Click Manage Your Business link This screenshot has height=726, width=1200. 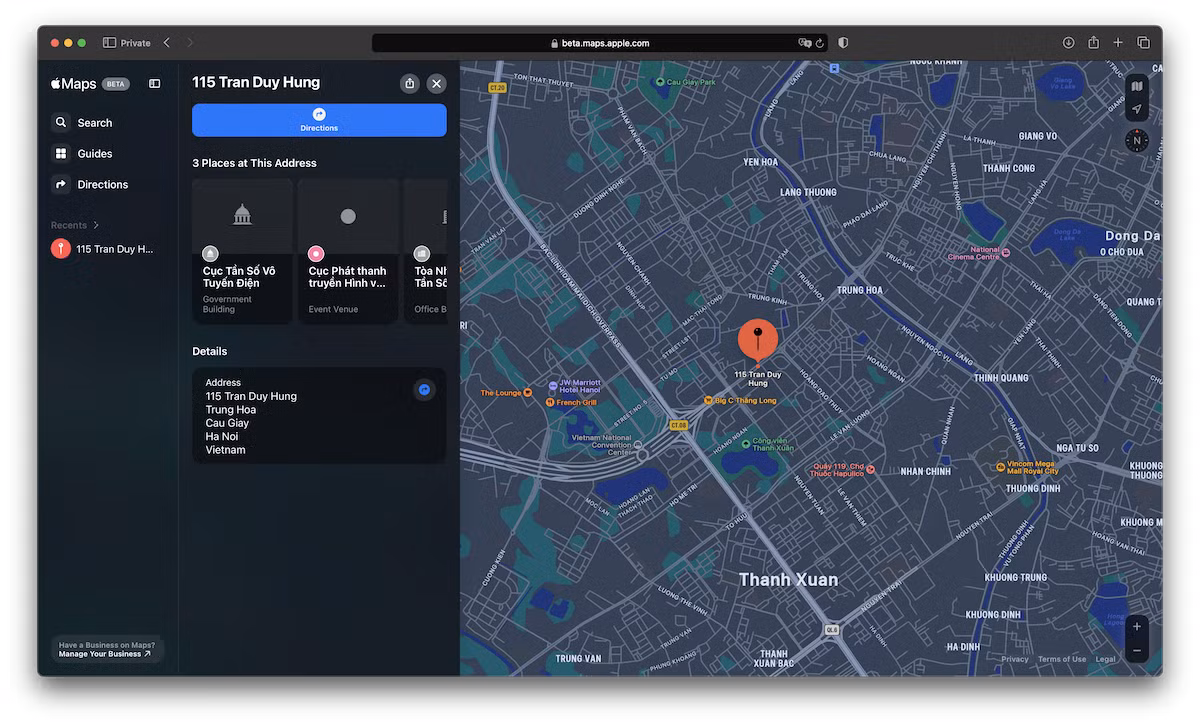tap(104, 654)
